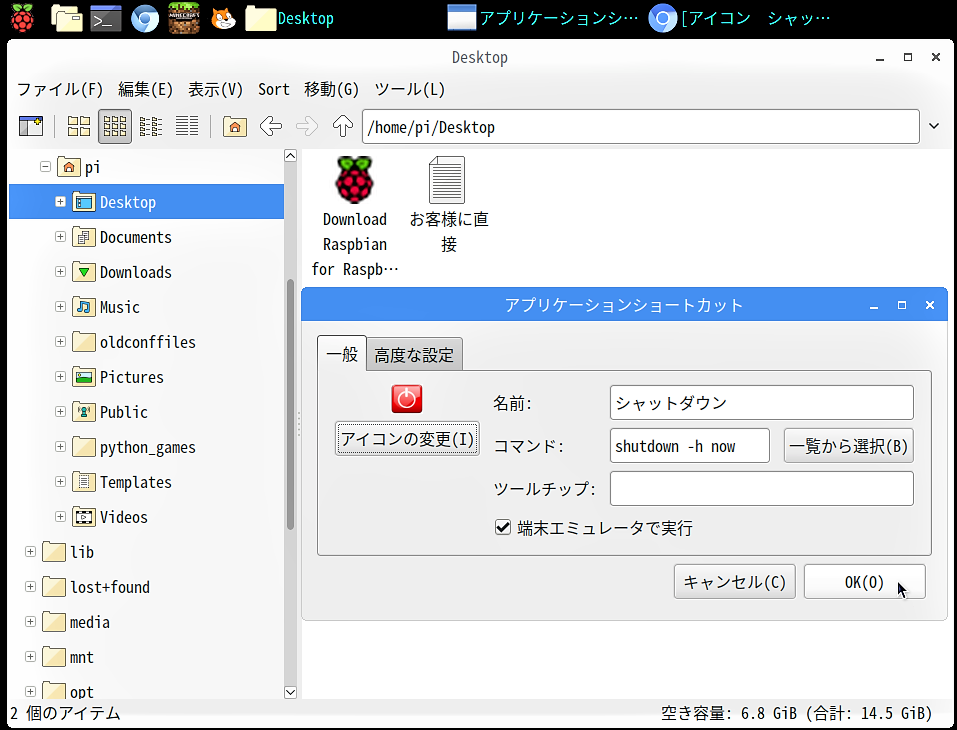
Task: Go up to the parent folder
Action: [342, 126]
